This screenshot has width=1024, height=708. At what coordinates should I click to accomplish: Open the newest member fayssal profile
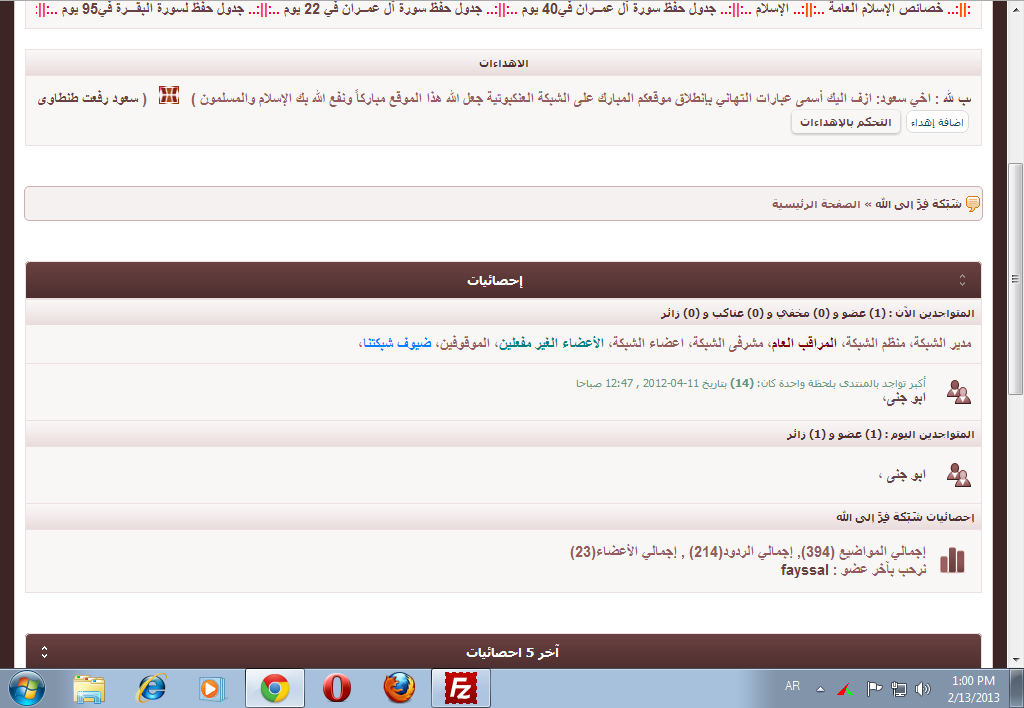point(805,570)
